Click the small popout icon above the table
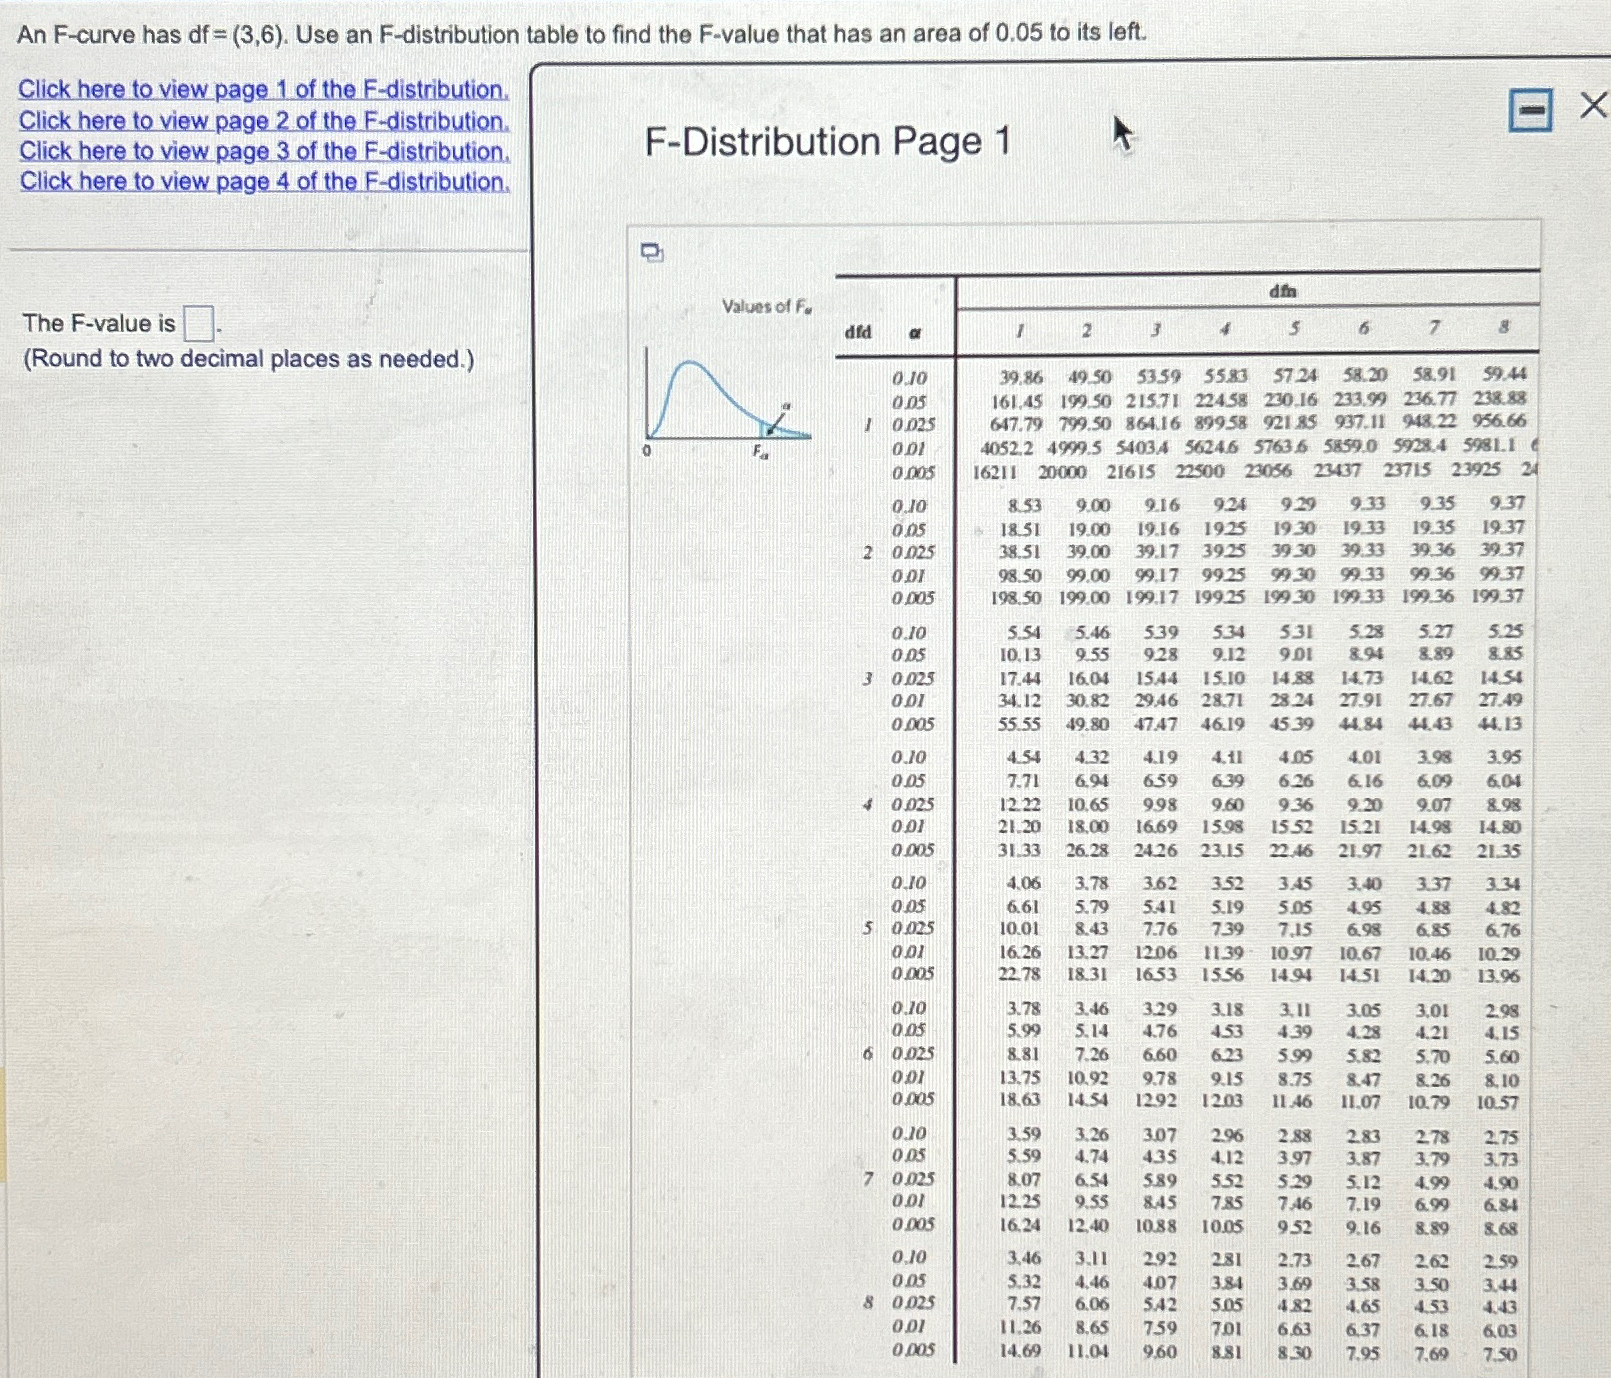This screenshot has width=1611, height=1378. pos(652,253)
